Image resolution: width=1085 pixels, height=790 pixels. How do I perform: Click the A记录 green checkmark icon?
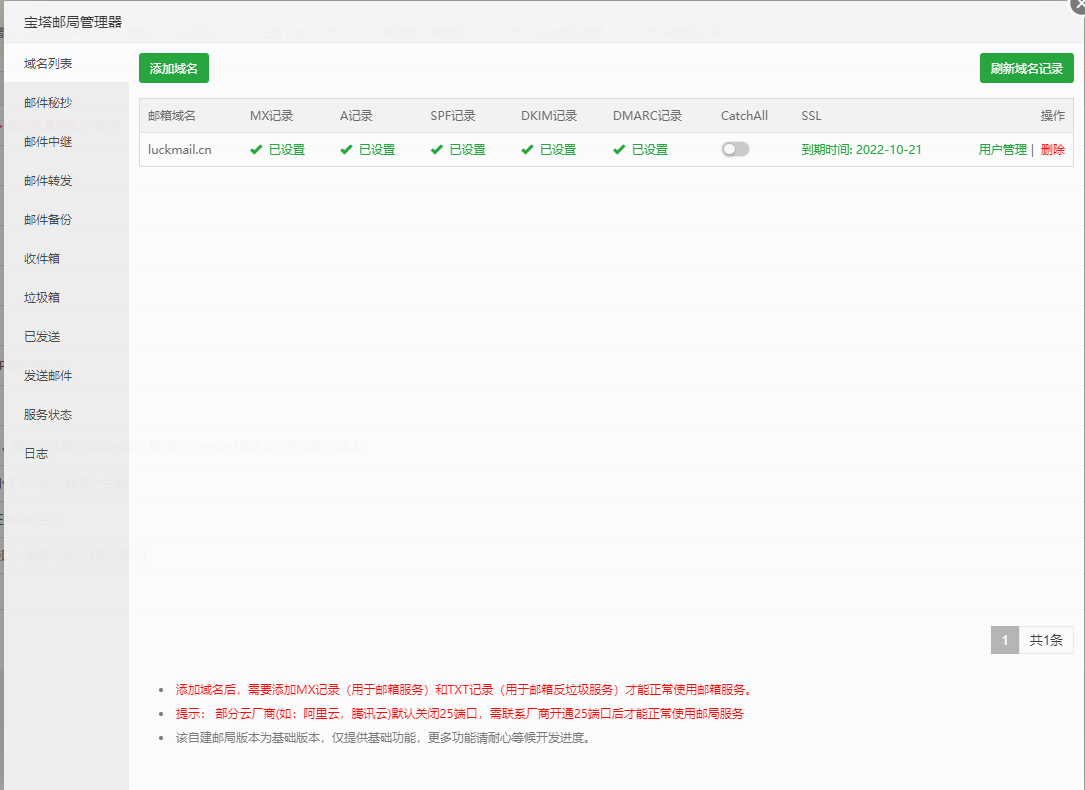click(x=346, y=149)
